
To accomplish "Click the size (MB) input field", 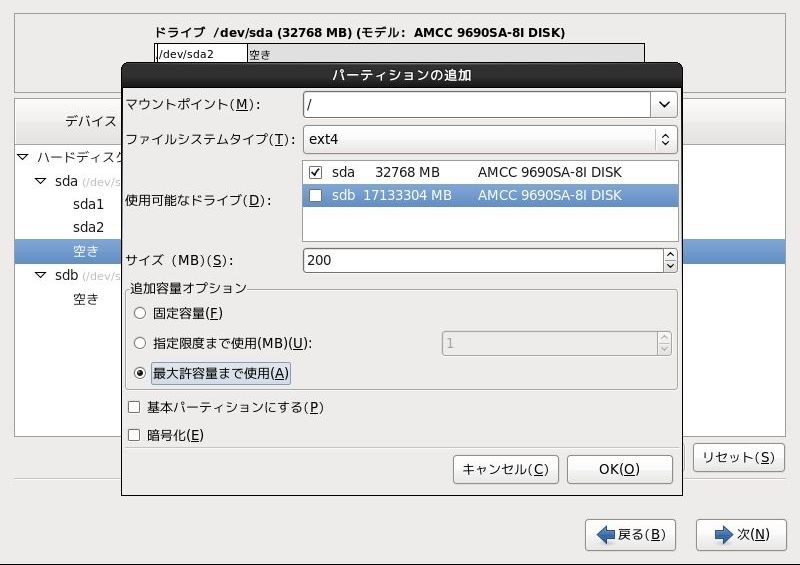I will click(x=483, y=260).
